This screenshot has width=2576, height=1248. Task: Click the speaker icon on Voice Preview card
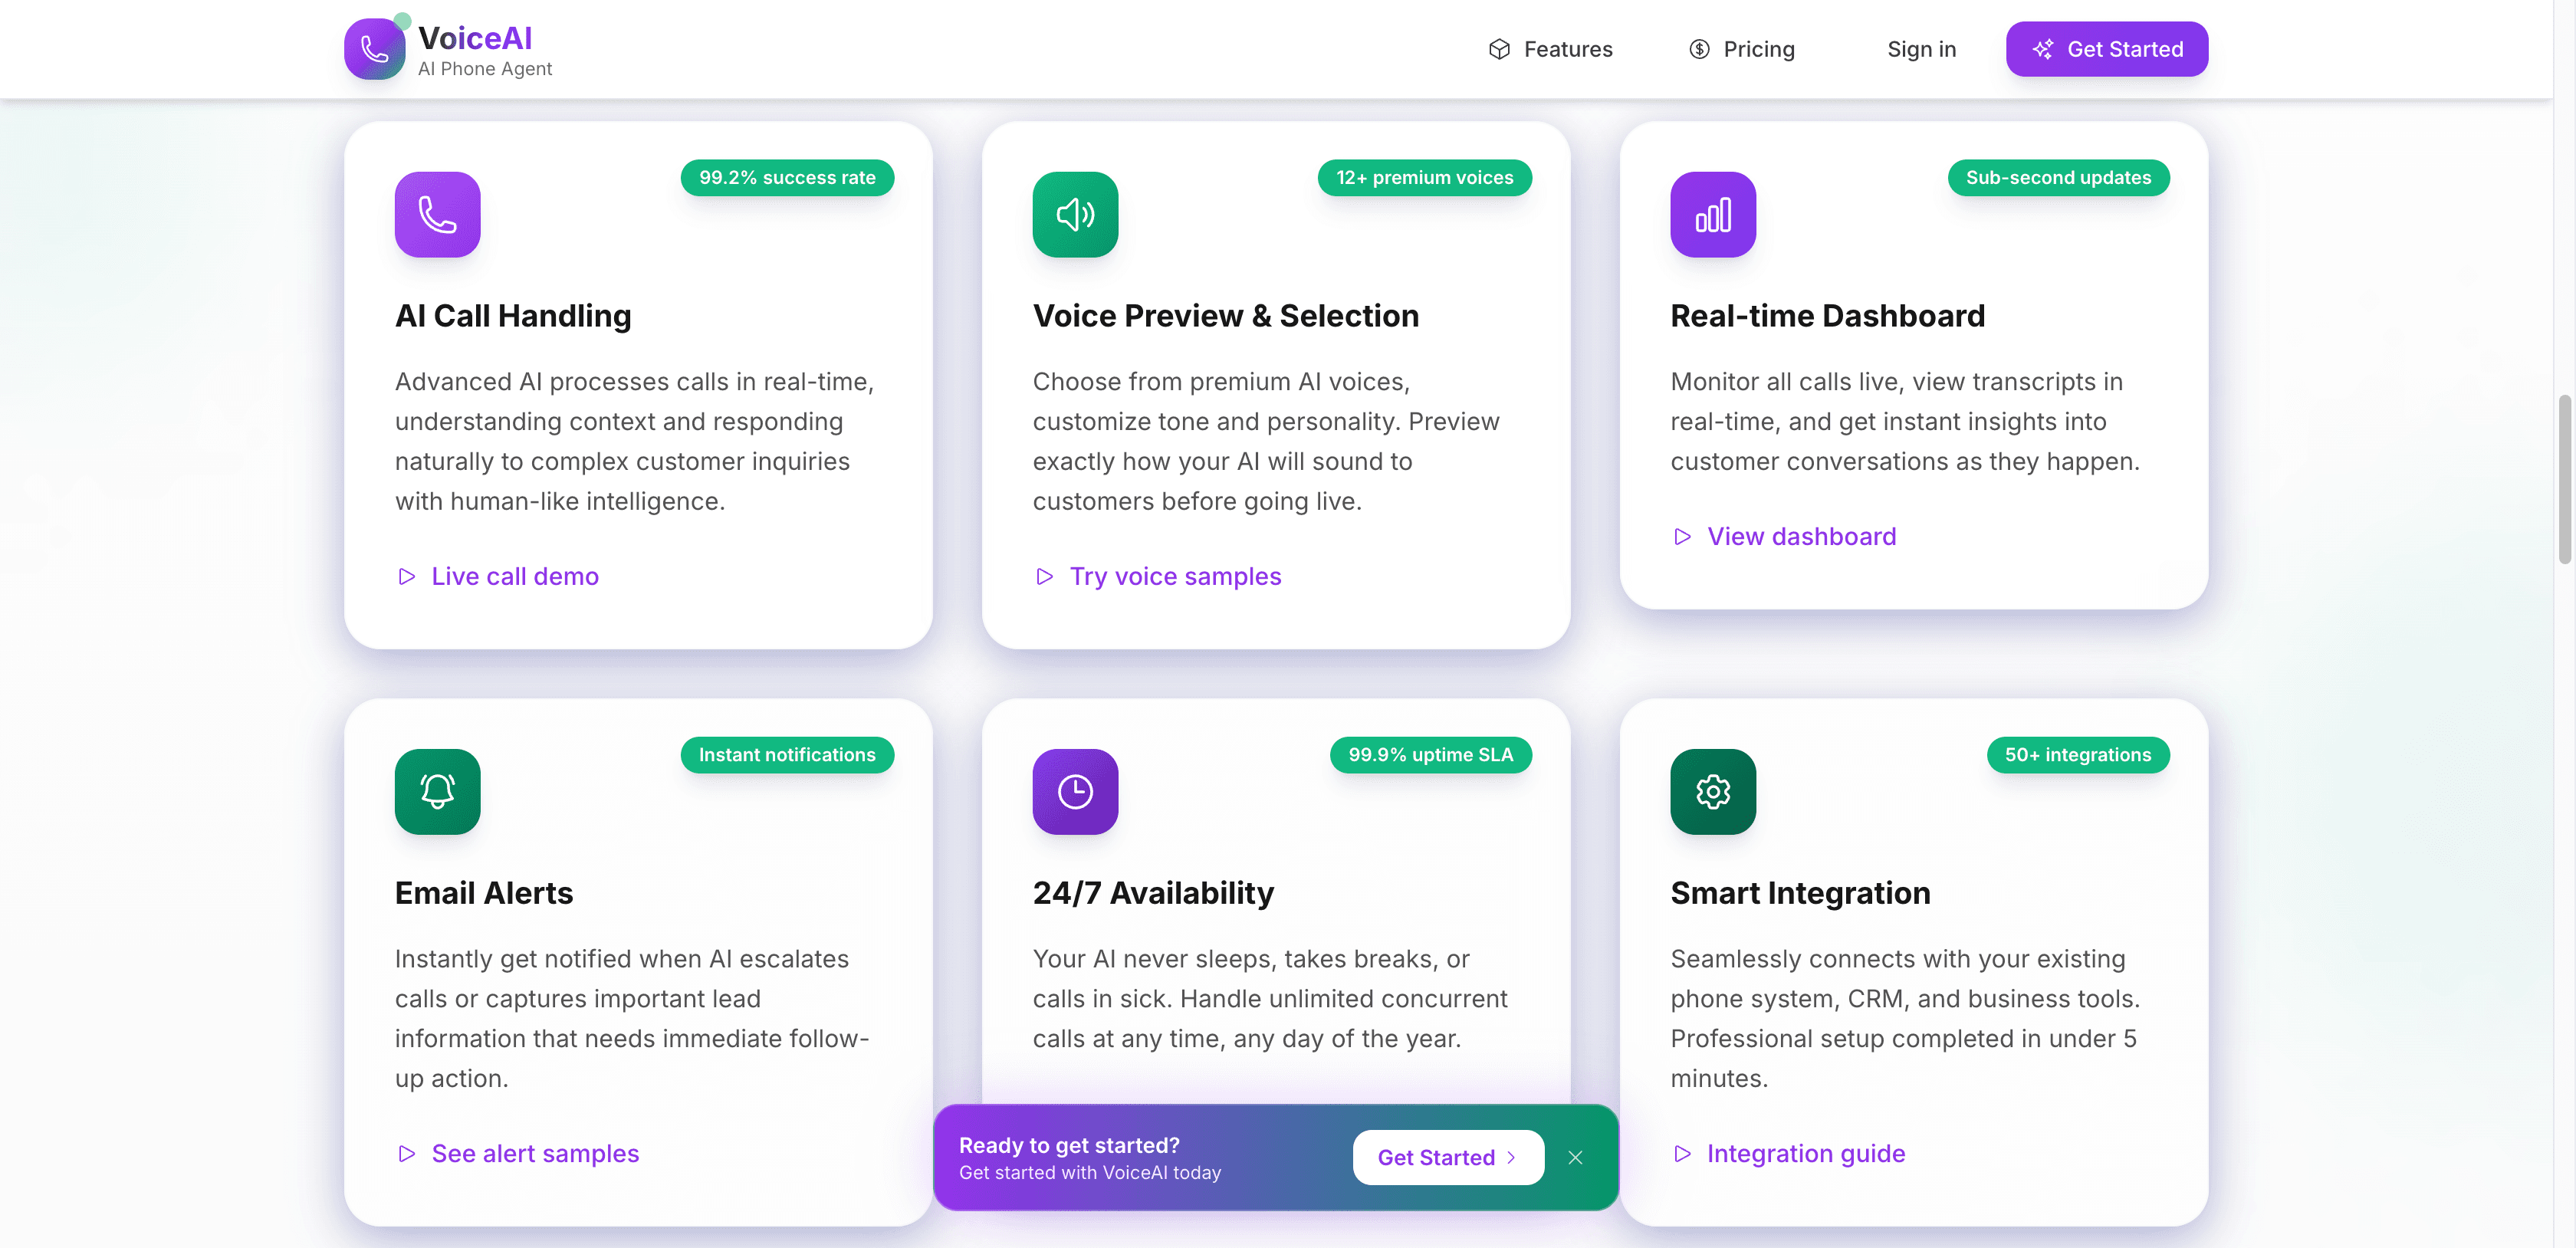tap(1075, 214)
